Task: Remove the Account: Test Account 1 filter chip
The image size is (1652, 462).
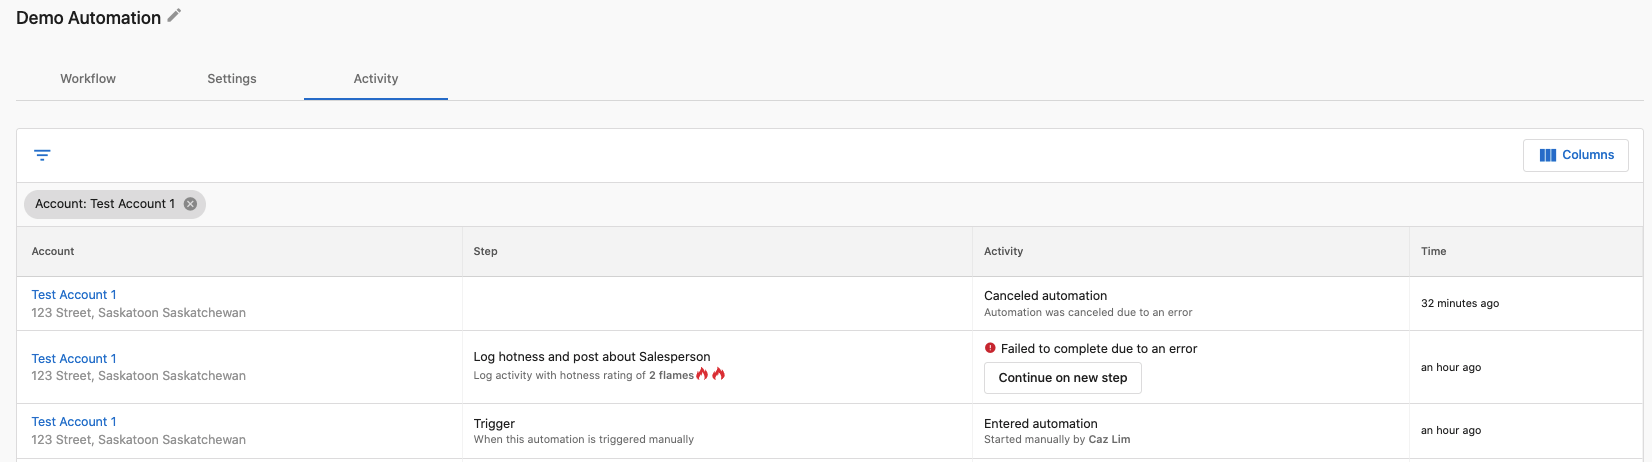Action: click(190, 204)
